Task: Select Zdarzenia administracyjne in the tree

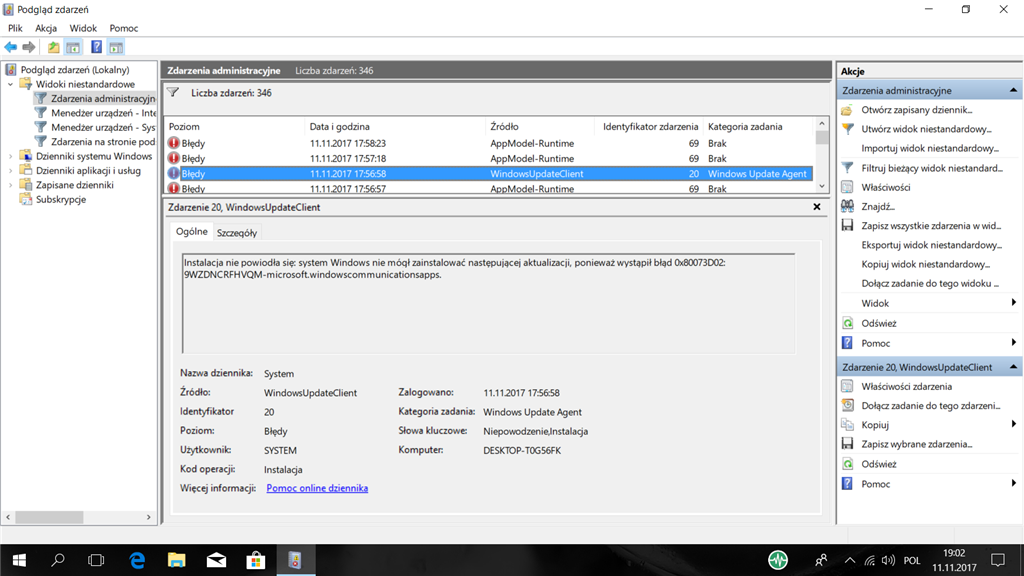Action: 103,99
